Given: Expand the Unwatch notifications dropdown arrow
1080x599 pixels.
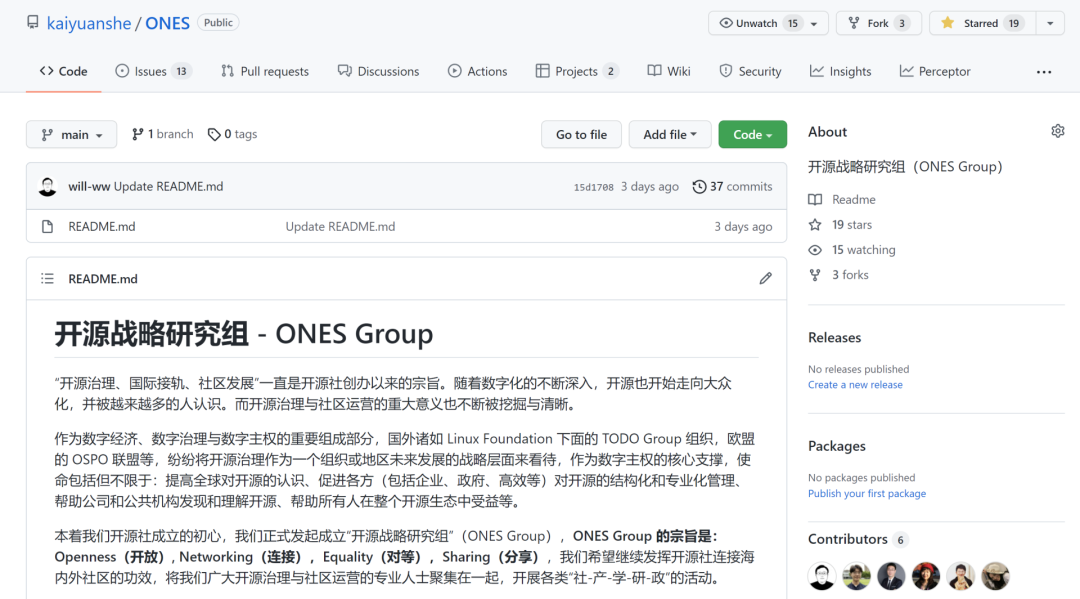Looking at the screenshot, I should point(814,23).
